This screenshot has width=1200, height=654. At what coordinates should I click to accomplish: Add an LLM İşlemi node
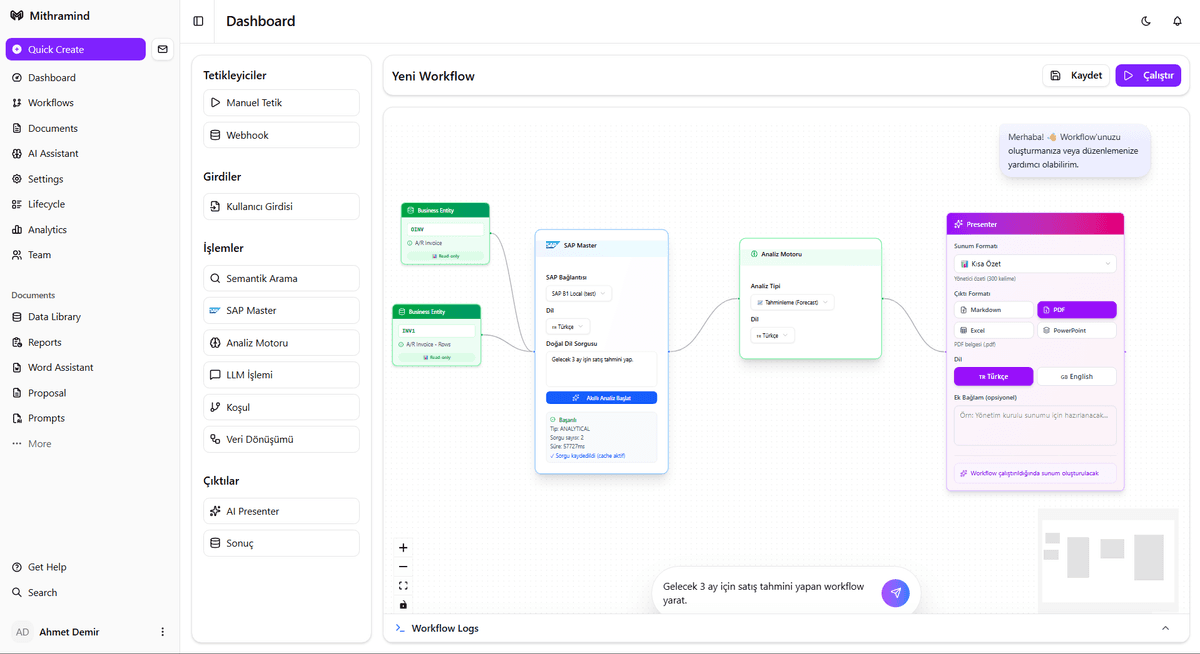point(281,374)
